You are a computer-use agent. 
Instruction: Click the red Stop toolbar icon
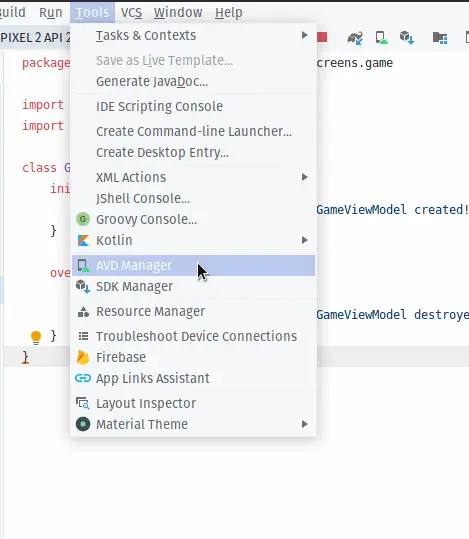click(x=322, y=37)
